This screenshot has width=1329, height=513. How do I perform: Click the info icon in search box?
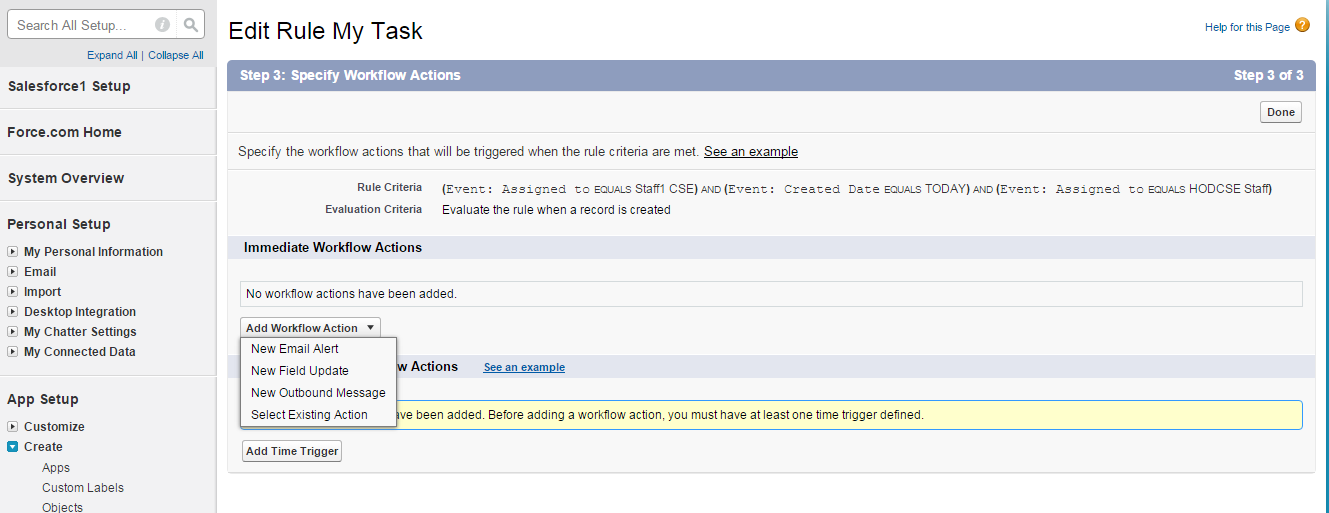tap(162, 25)
